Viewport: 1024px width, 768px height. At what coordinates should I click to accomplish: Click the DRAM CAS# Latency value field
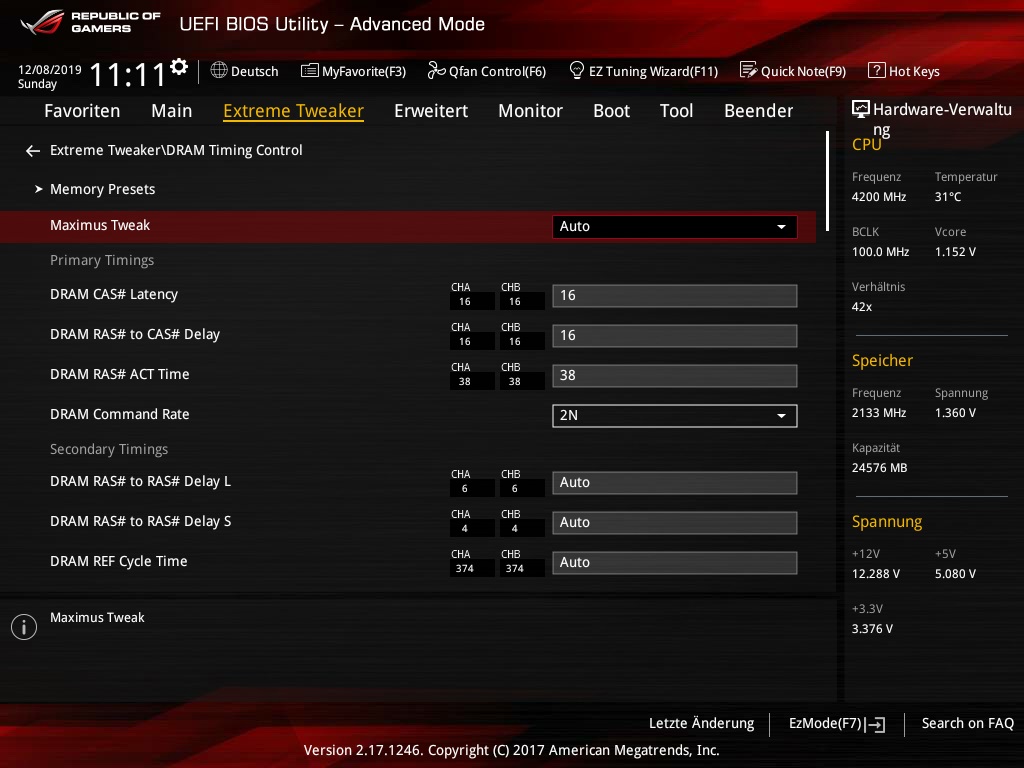[675, 296]
